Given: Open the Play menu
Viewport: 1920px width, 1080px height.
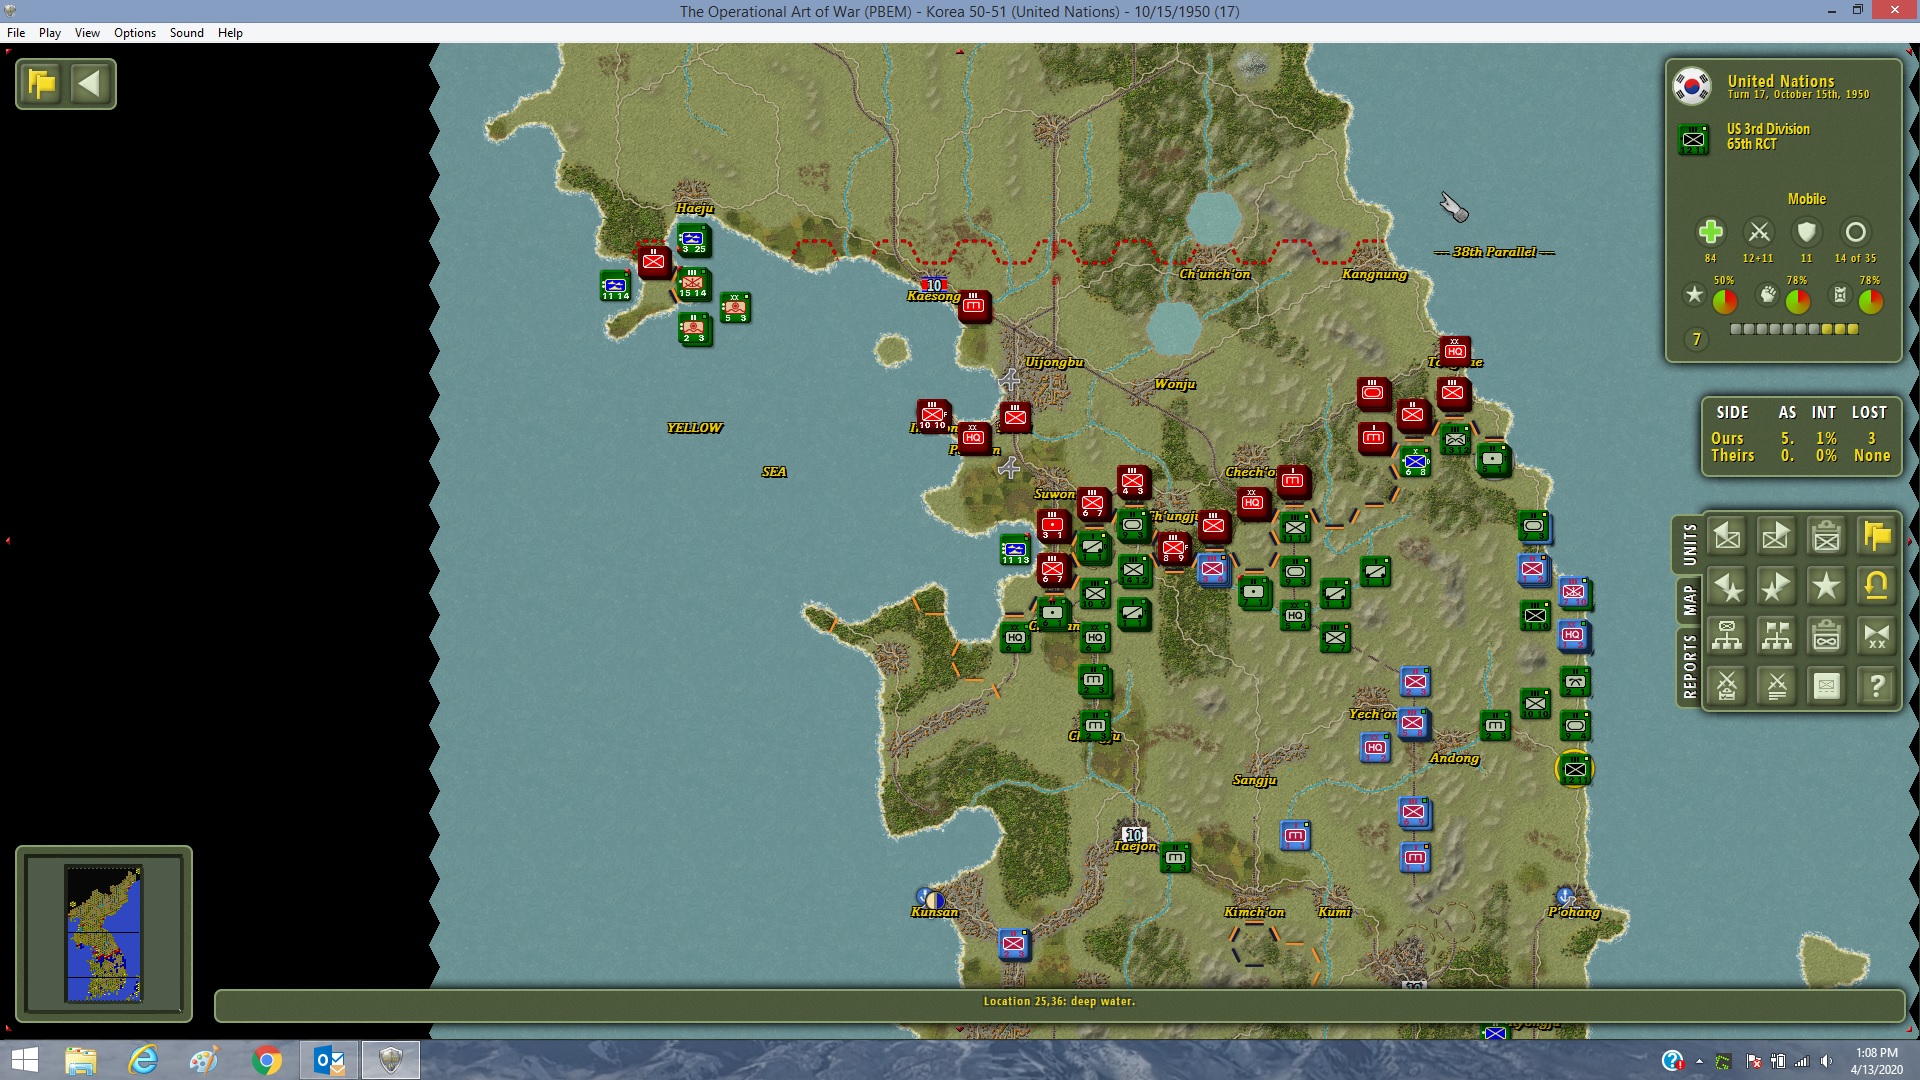Looking at the screenshot, I should (x=50, y=33).
